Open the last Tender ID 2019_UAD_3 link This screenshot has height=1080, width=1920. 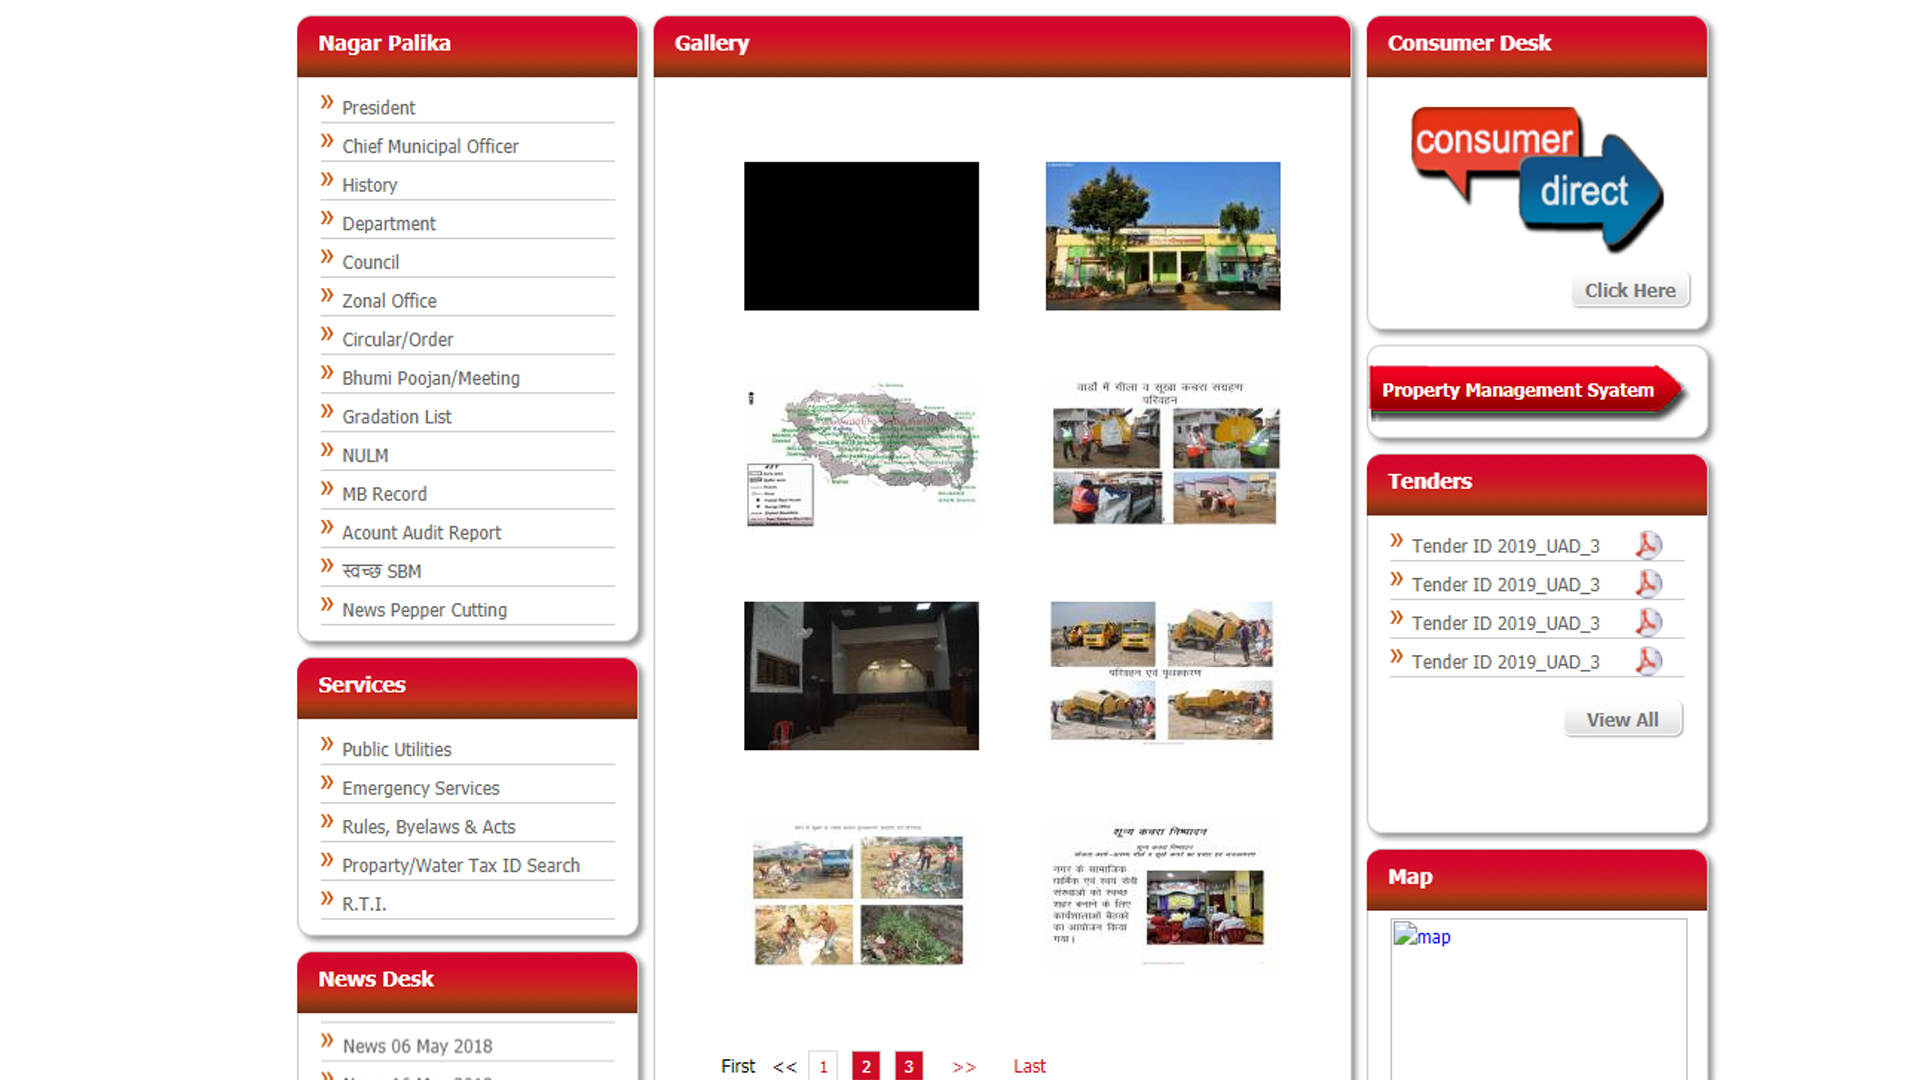1505,663
